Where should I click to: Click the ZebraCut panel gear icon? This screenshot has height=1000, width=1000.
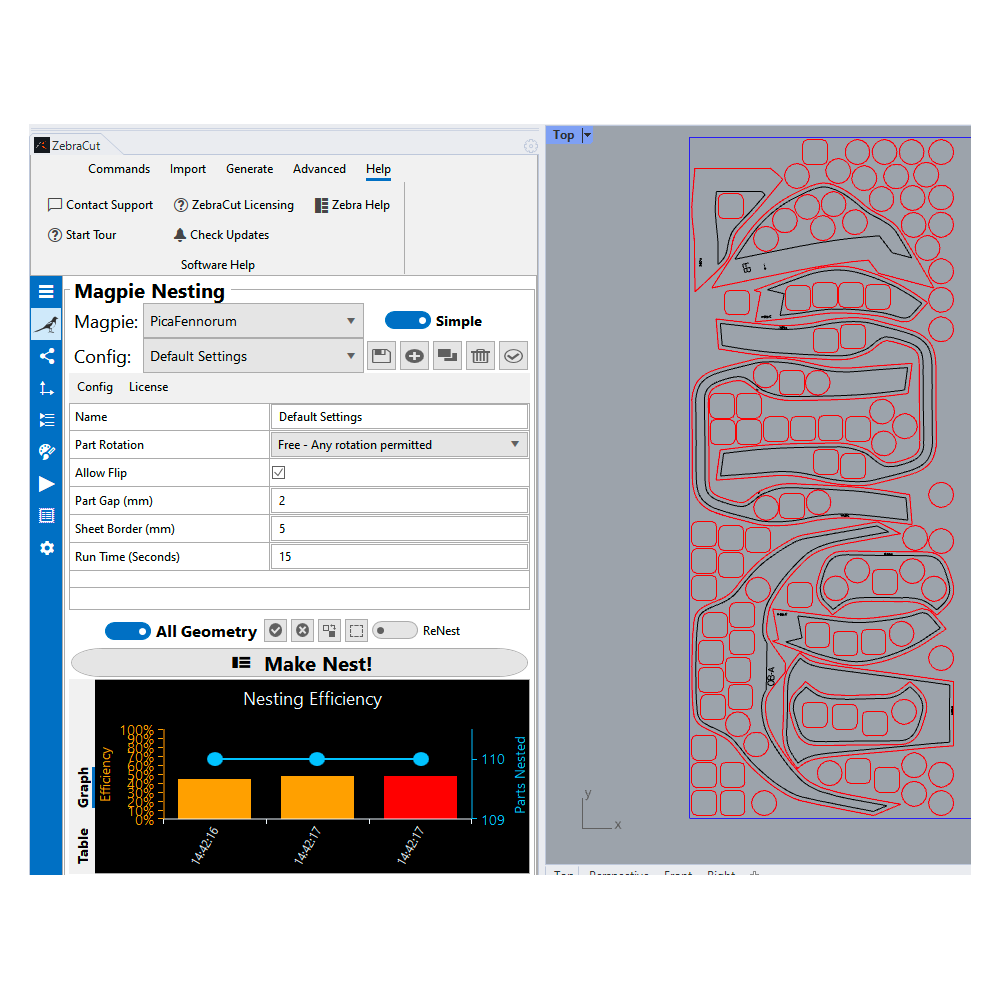point(530,146)
